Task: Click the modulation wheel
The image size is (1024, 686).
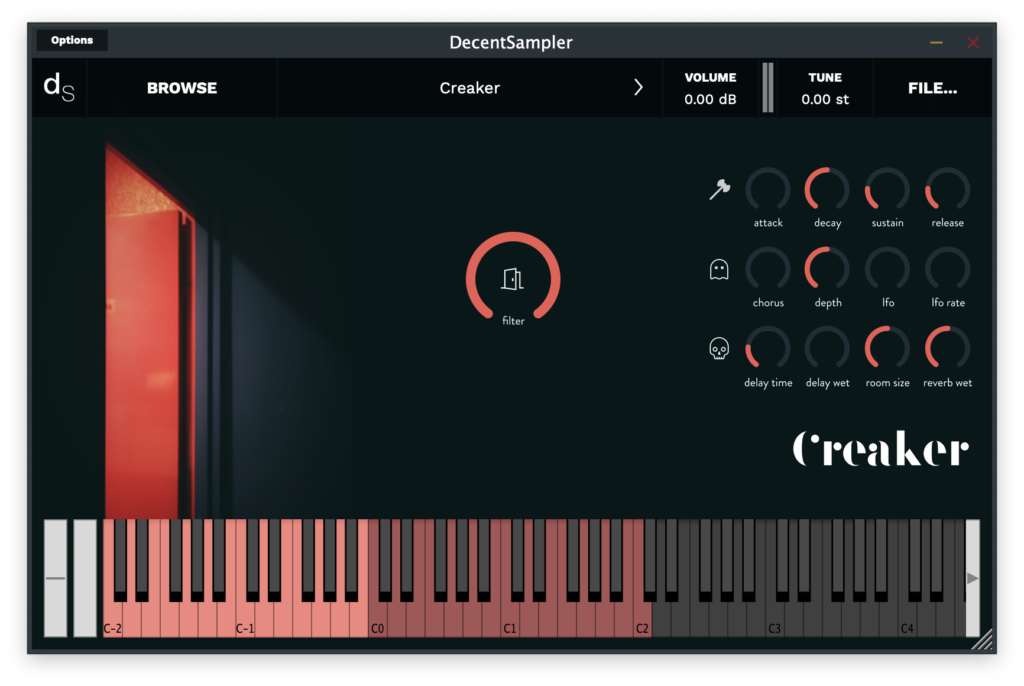Action: pos(85,578)
